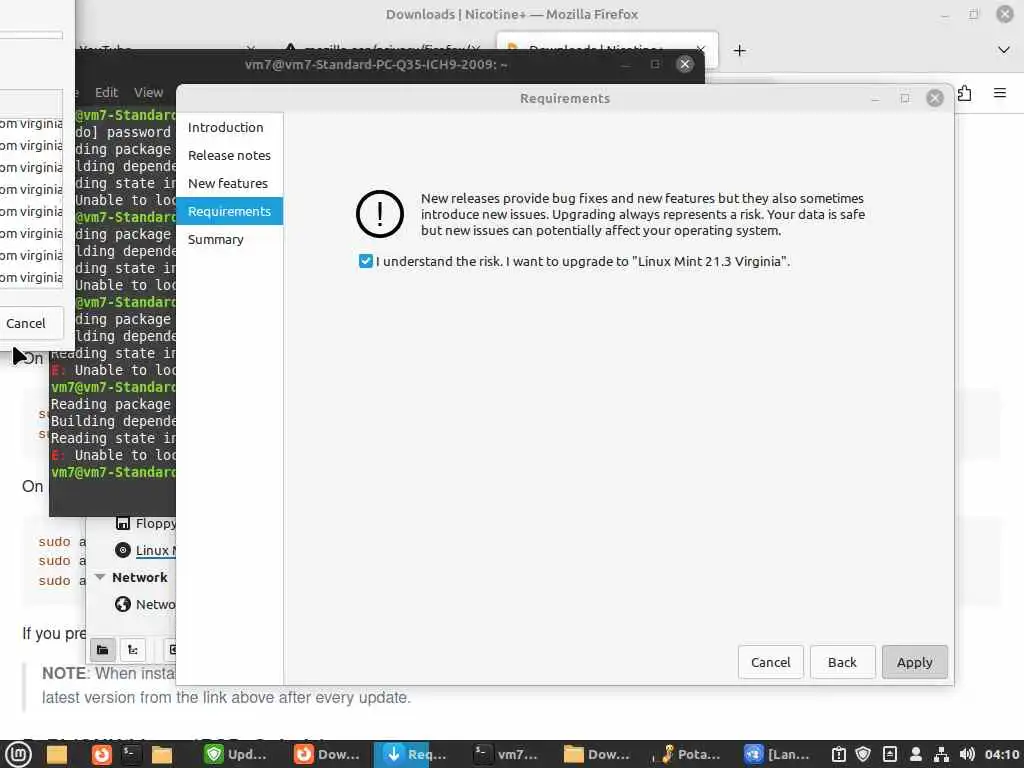Select the Network globe item in sidebar
Screen dimensions: 1024x768
point(145,604)
